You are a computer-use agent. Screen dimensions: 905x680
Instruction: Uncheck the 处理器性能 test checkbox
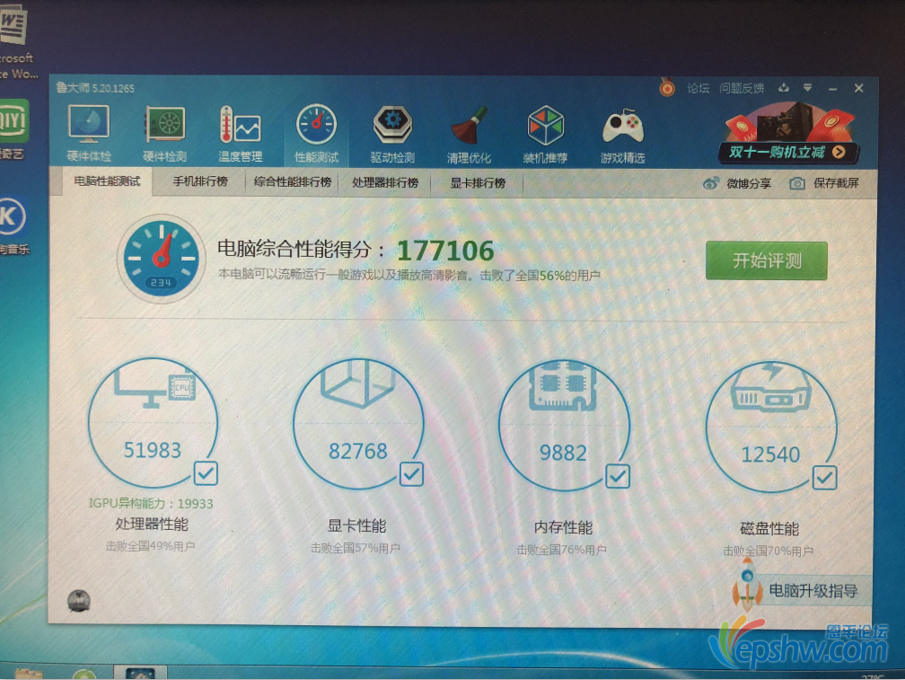pyautogui.click(x=205, y=473)
